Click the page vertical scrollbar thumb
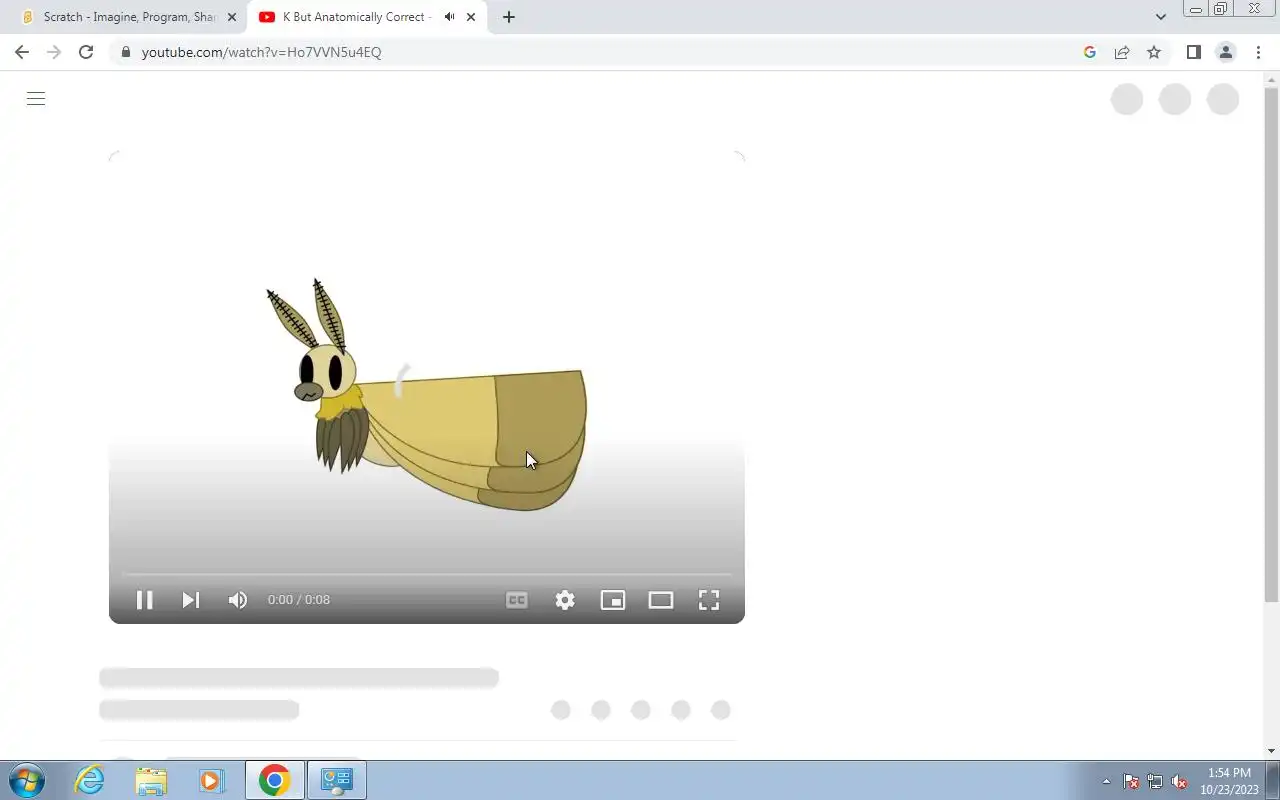Screen dimensions: 1280x800 click(x=1272, y=345)
